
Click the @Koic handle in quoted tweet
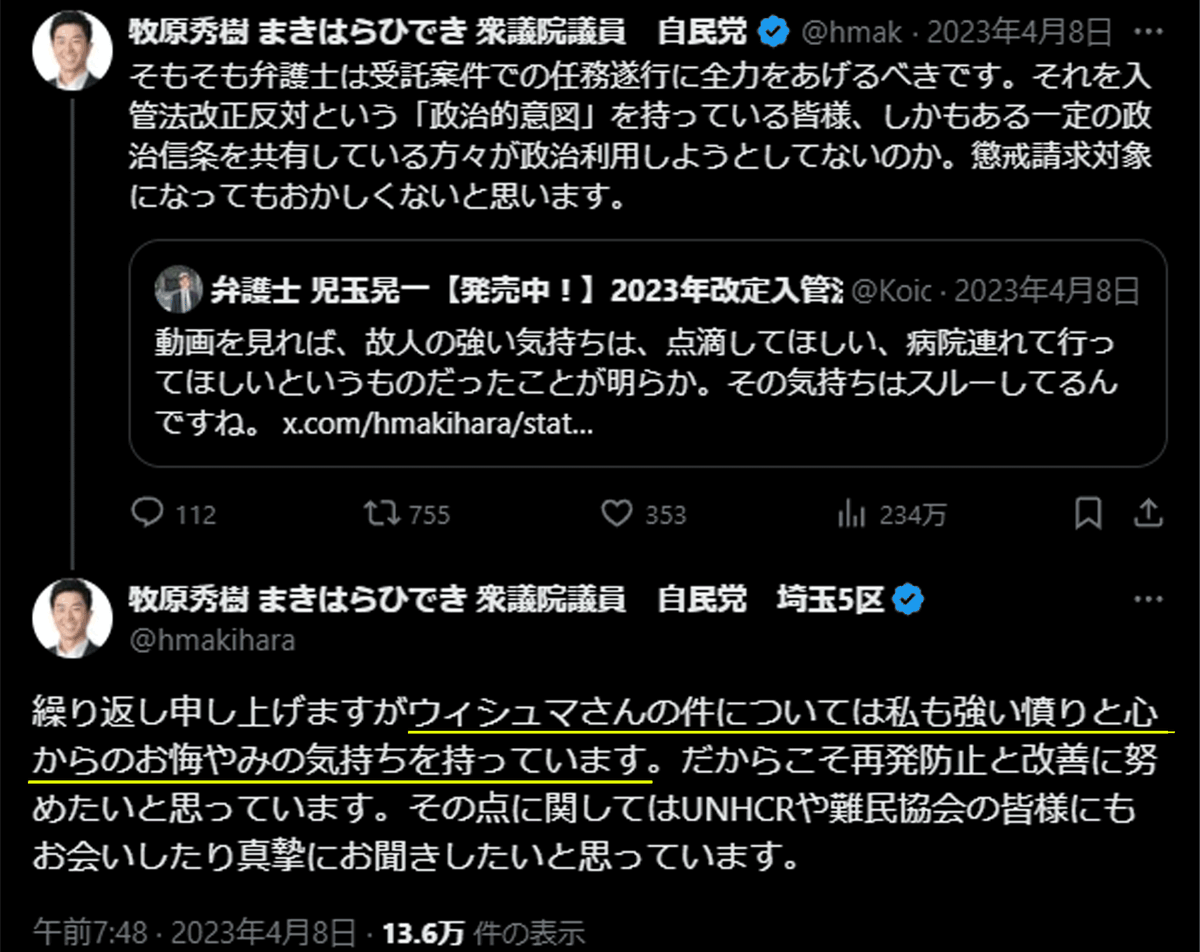pyautogui.click(x=891, y=291)
